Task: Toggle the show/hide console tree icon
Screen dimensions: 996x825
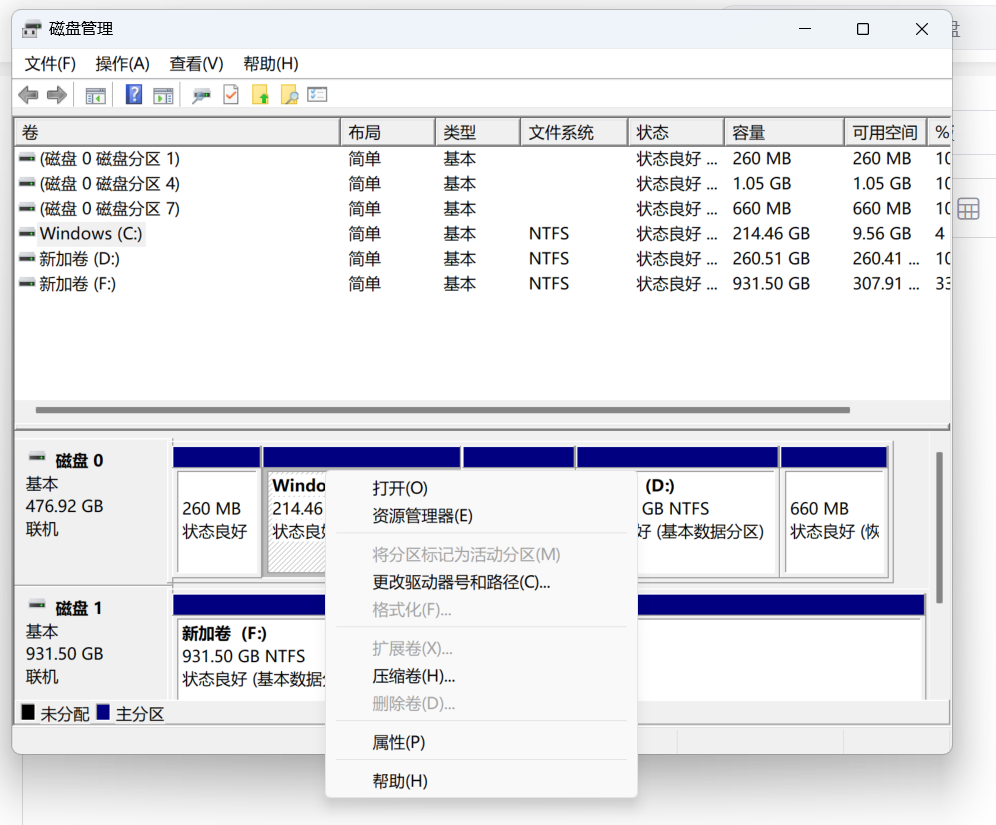Action: pyautogui.click(x=96, y=96)
